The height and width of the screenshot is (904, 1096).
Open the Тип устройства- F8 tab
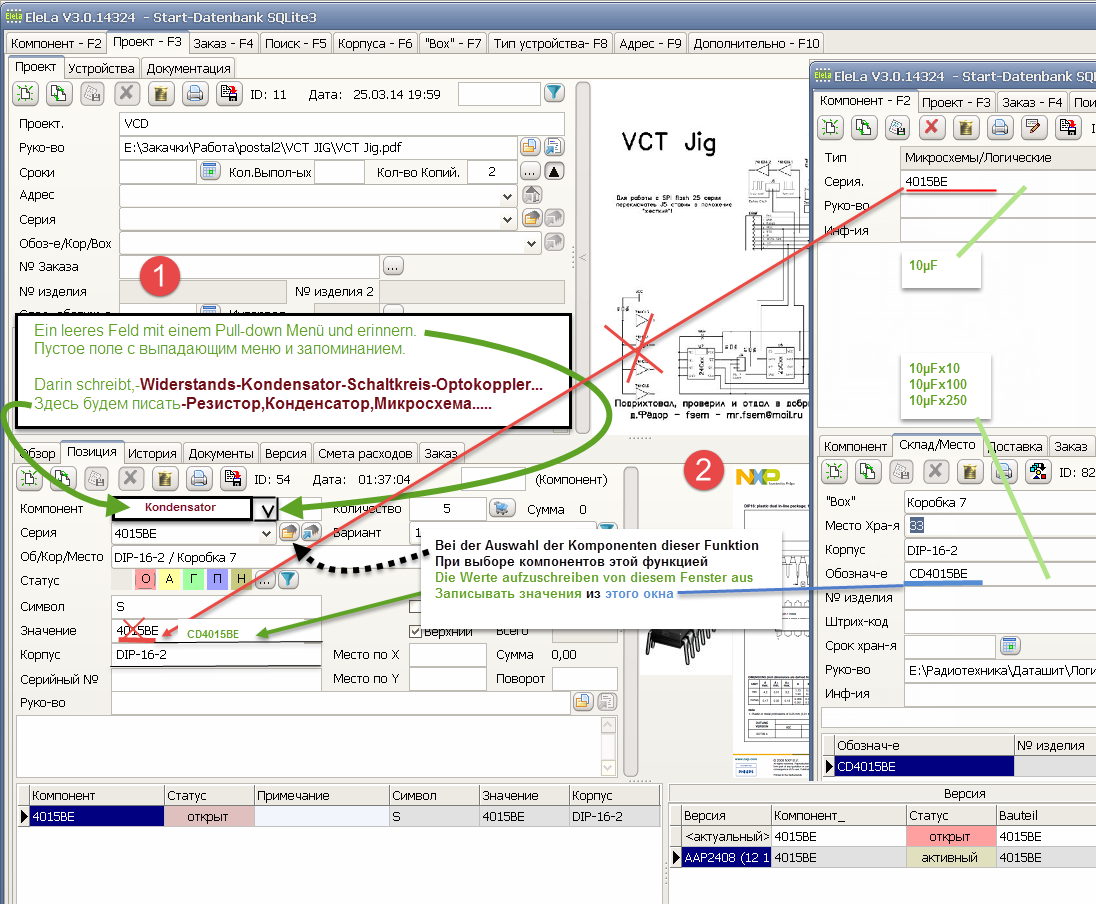coord(551,43)
